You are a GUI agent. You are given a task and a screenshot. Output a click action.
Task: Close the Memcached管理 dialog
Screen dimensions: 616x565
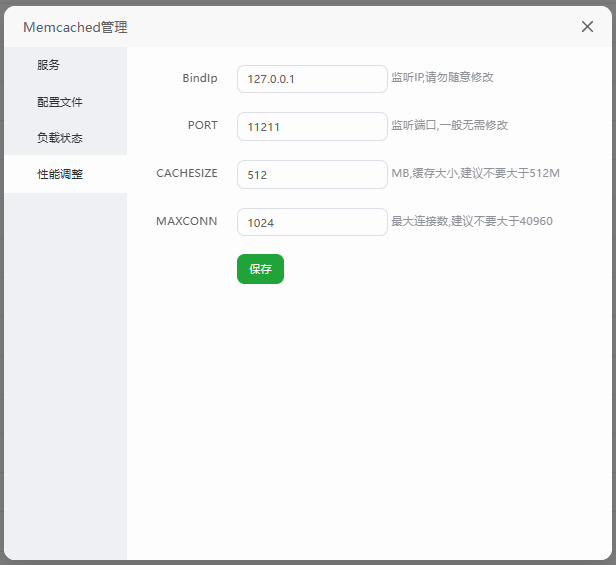click(x=587, y=27)
